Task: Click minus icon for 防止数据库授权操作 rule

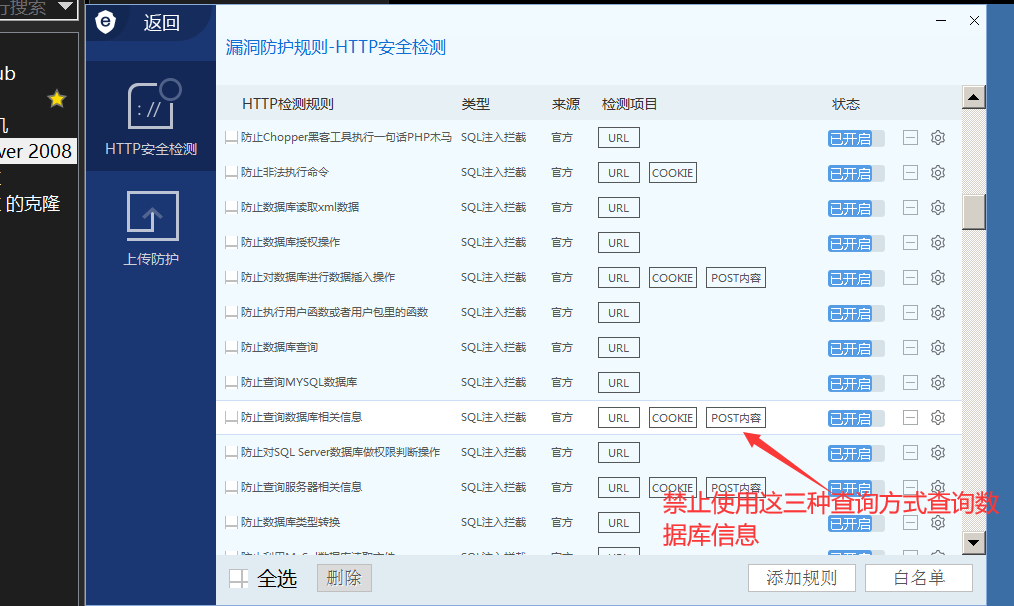Action: [x=910, y=243]
